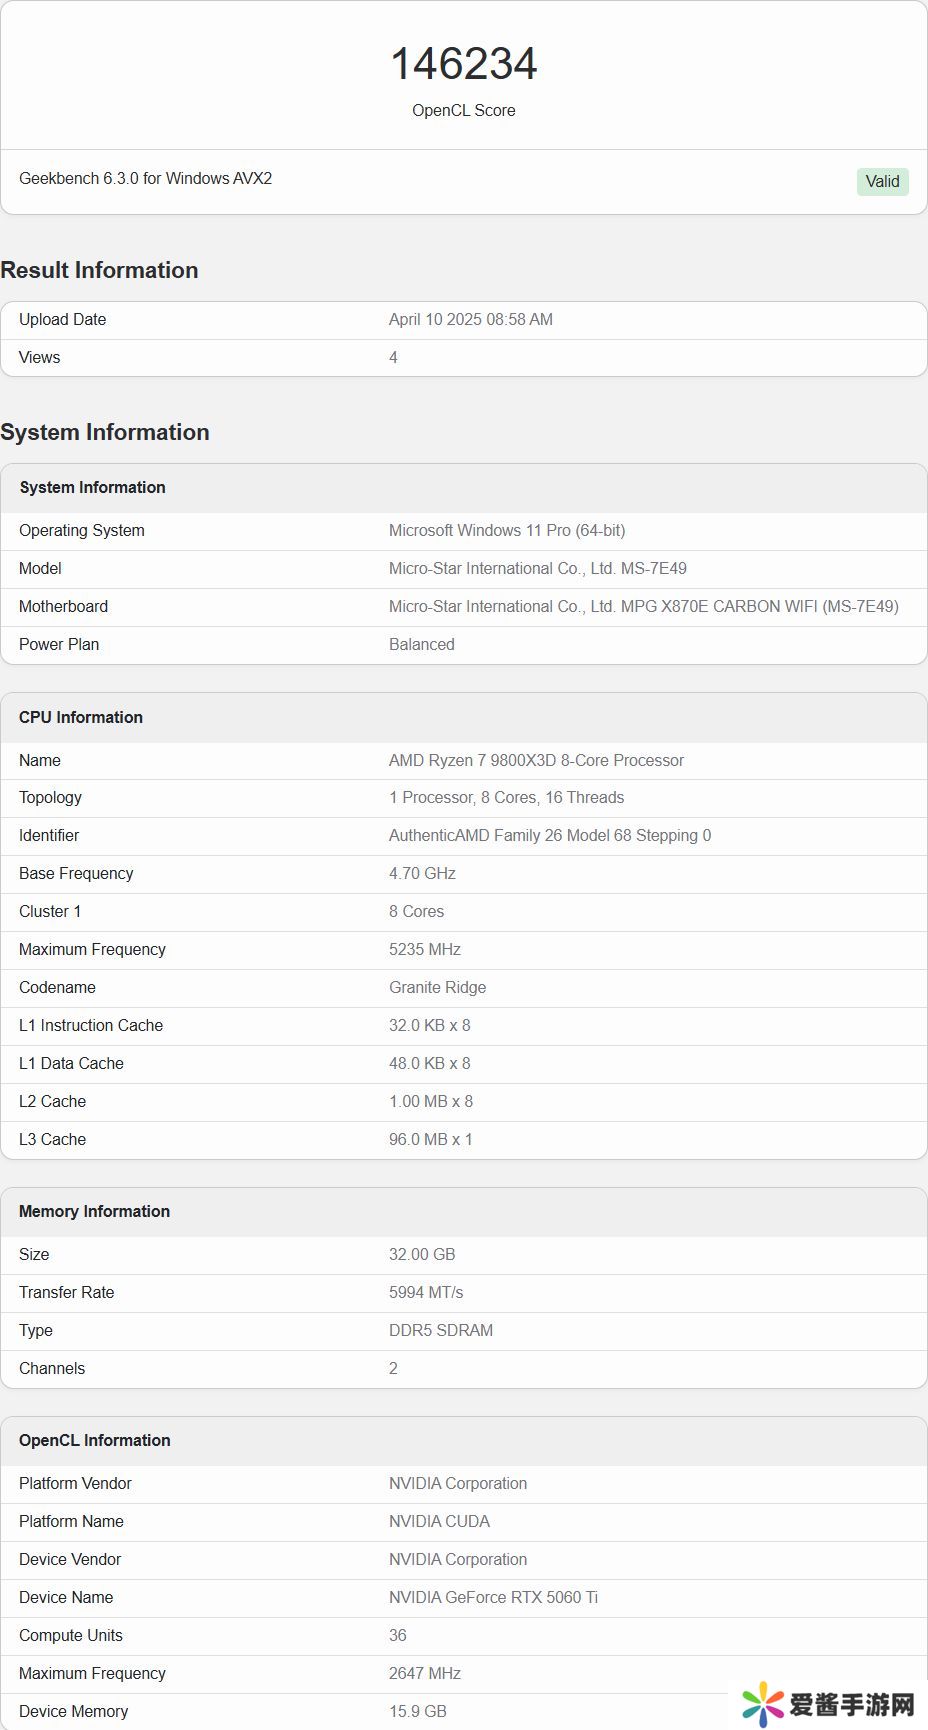The image size is (928, 1730).
Task: Click the Granite Ridge codename value
Action: 437,987
